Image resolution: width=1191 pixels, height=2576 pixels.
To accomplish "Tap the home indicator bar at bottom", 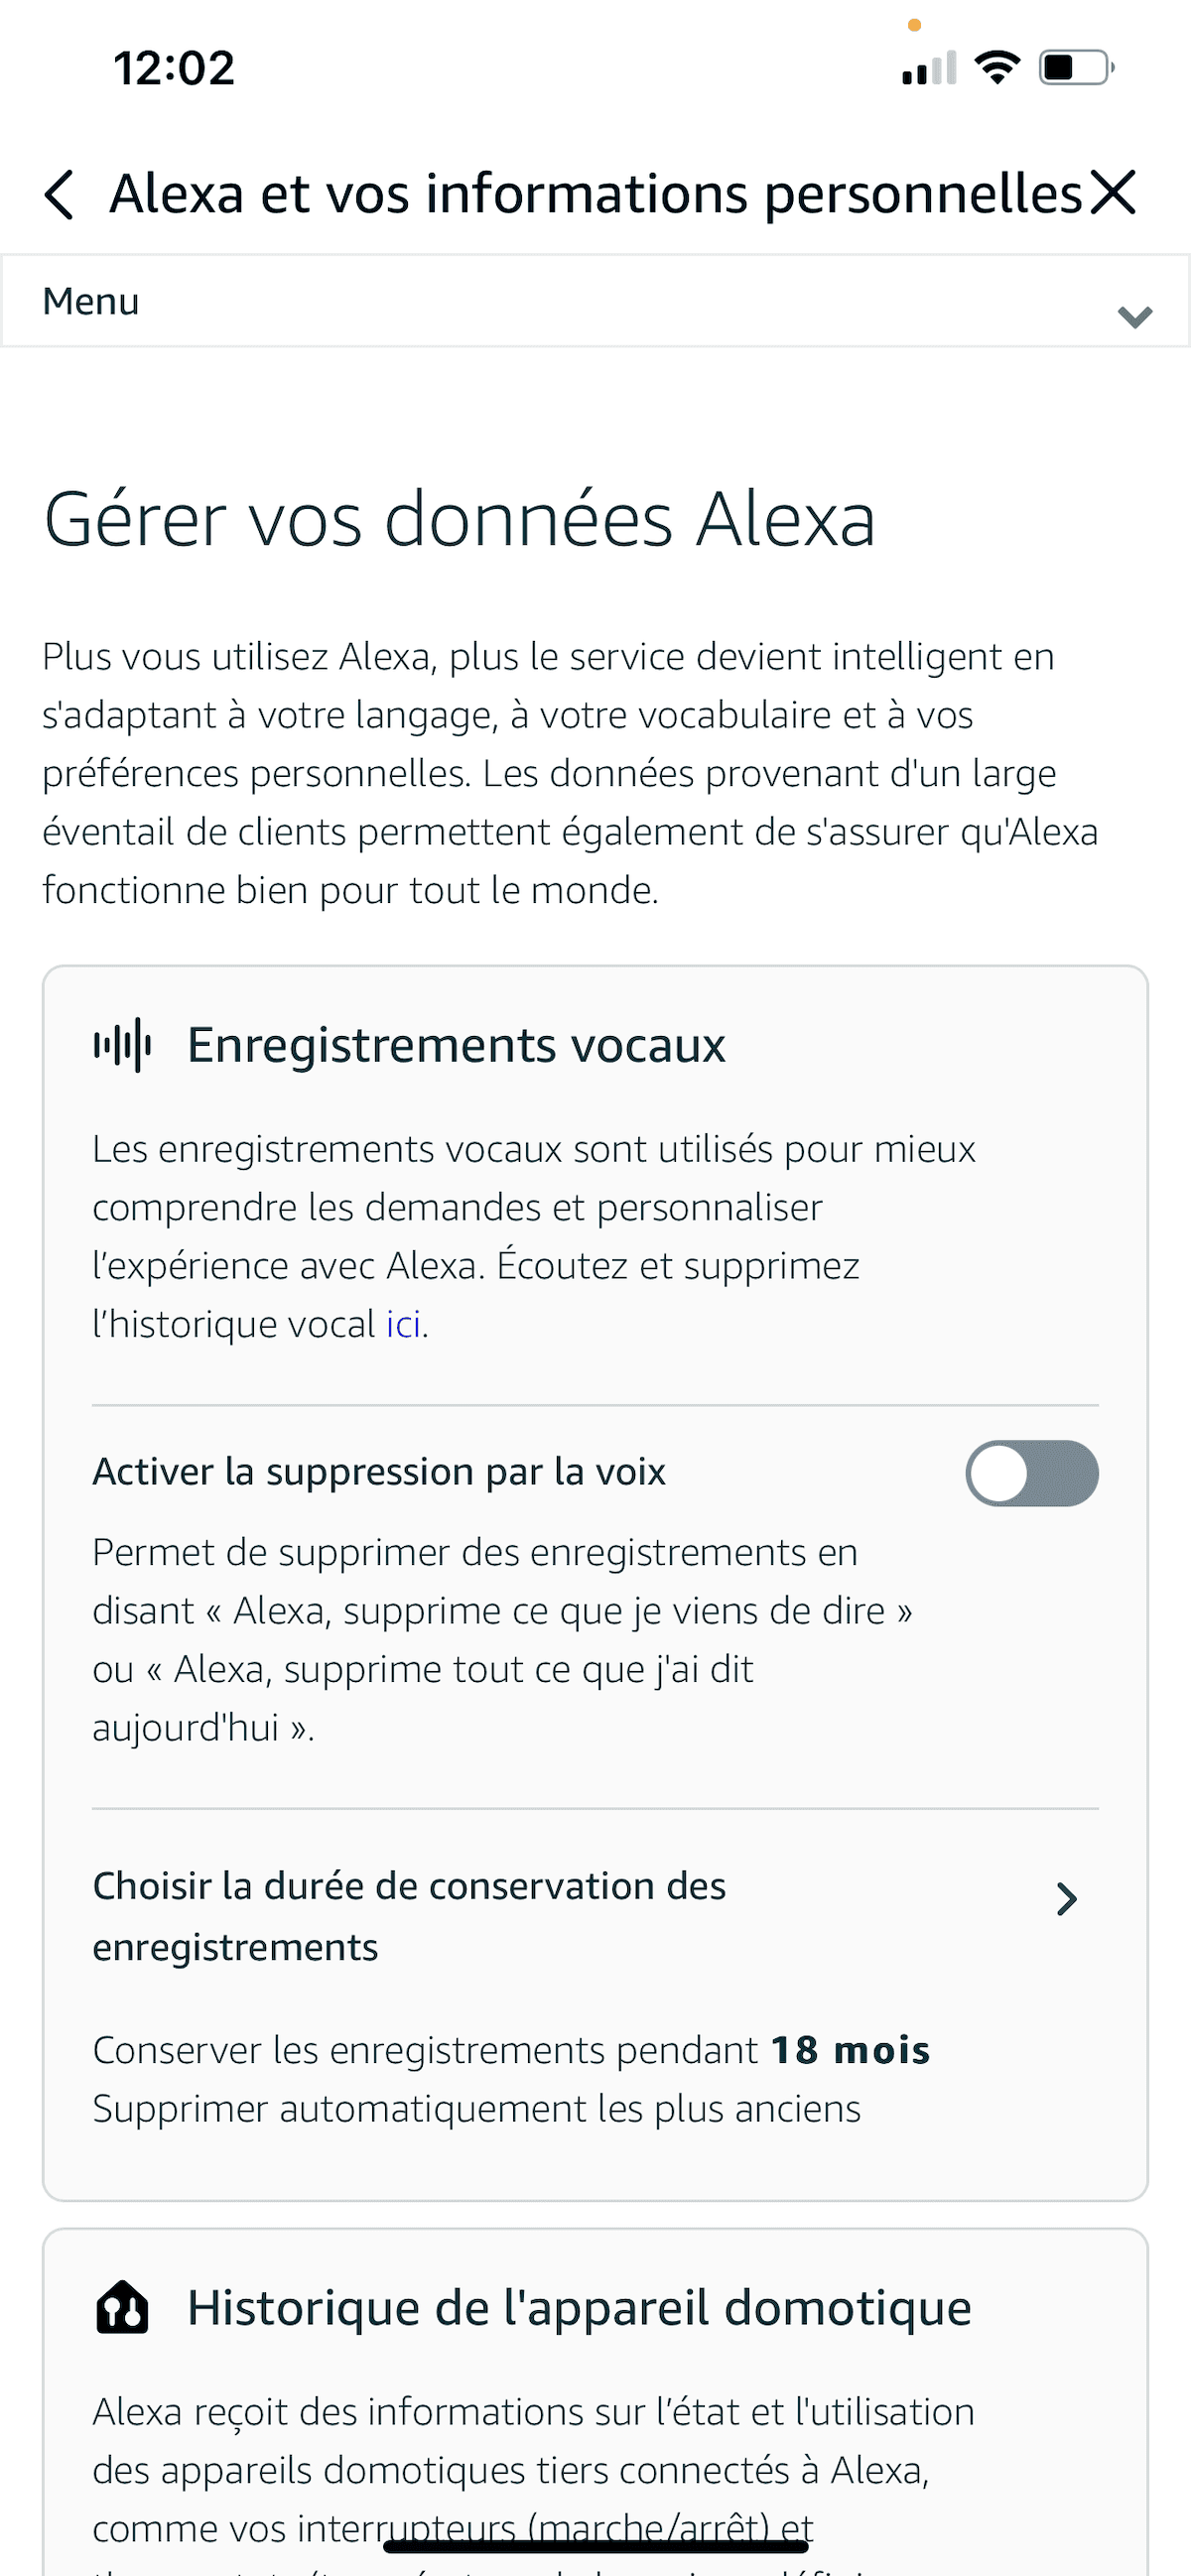I will [x=595, y=2544].
